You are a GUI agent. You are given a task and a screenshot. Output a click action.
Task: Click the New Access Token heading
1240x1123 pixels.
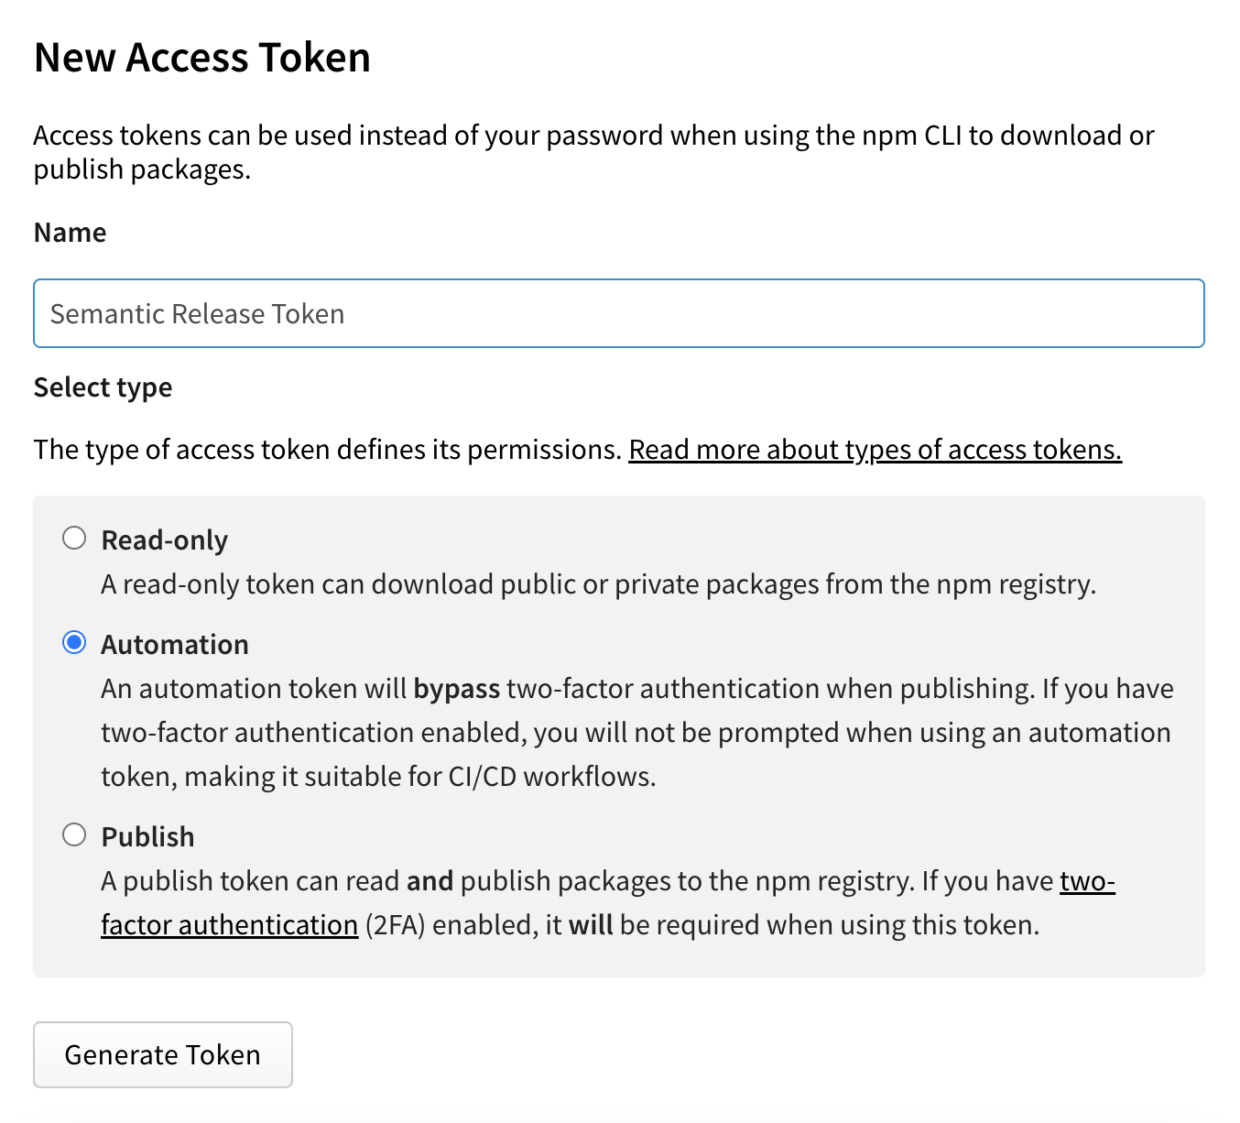202,58
